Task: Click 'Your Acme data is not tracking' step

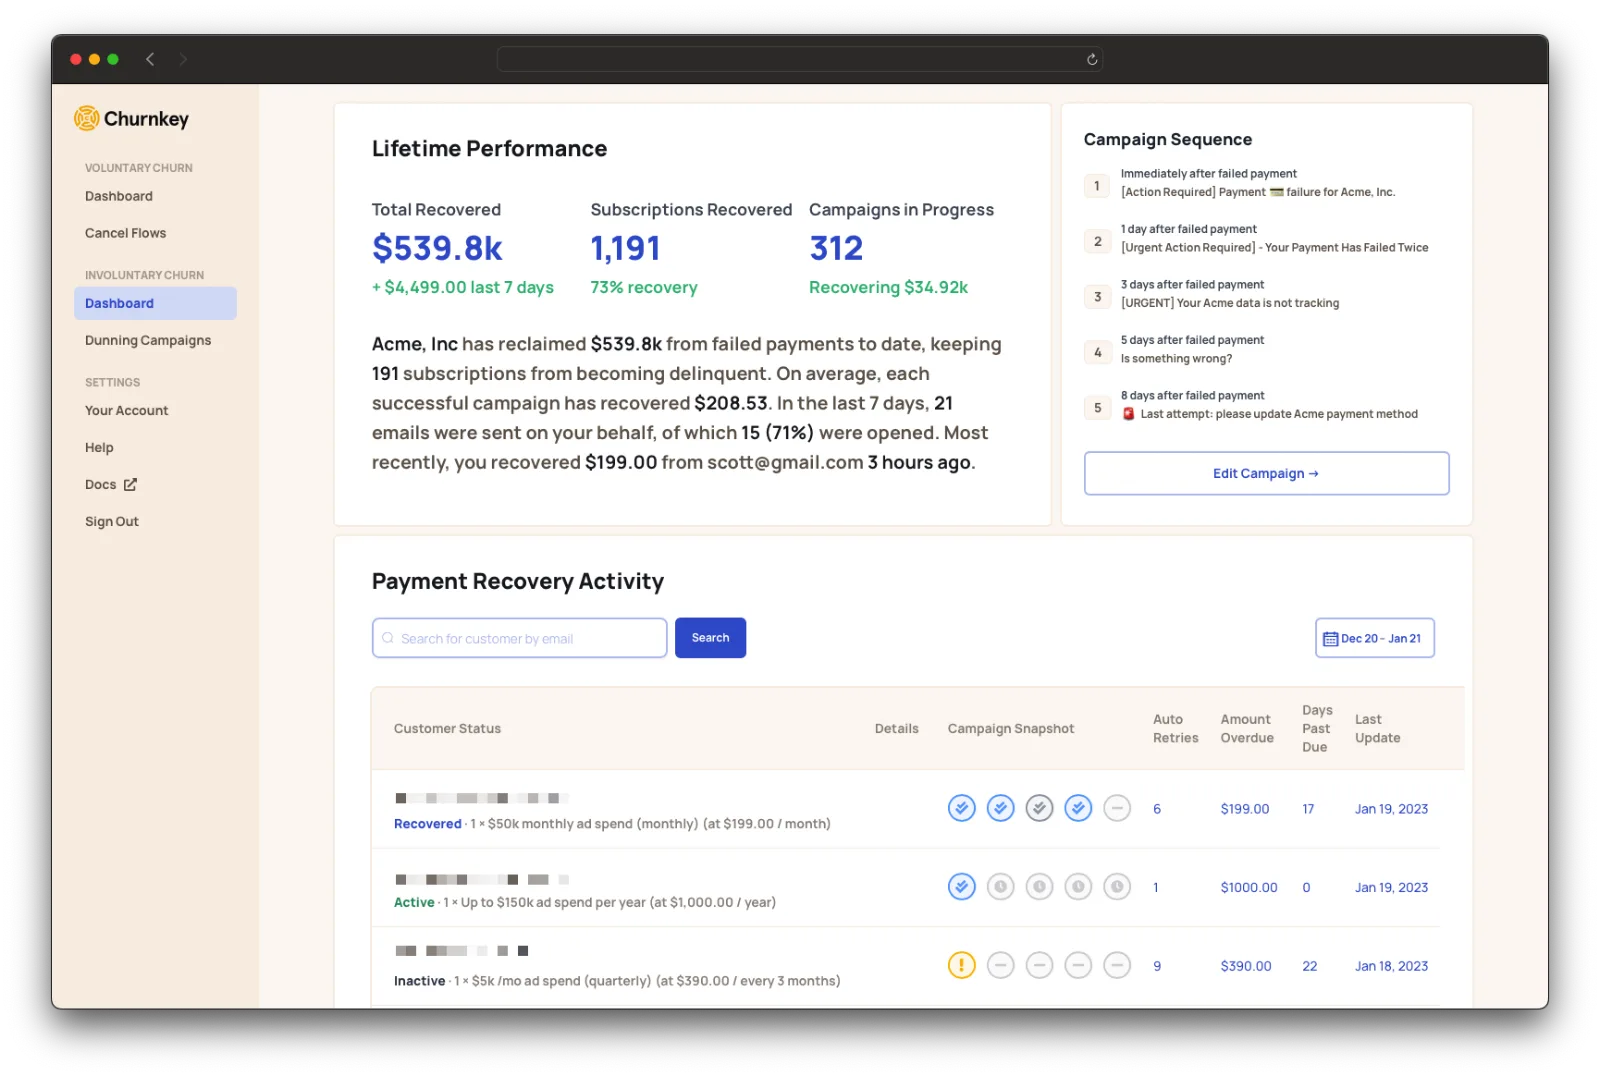Action: (x=1230, y=303)
